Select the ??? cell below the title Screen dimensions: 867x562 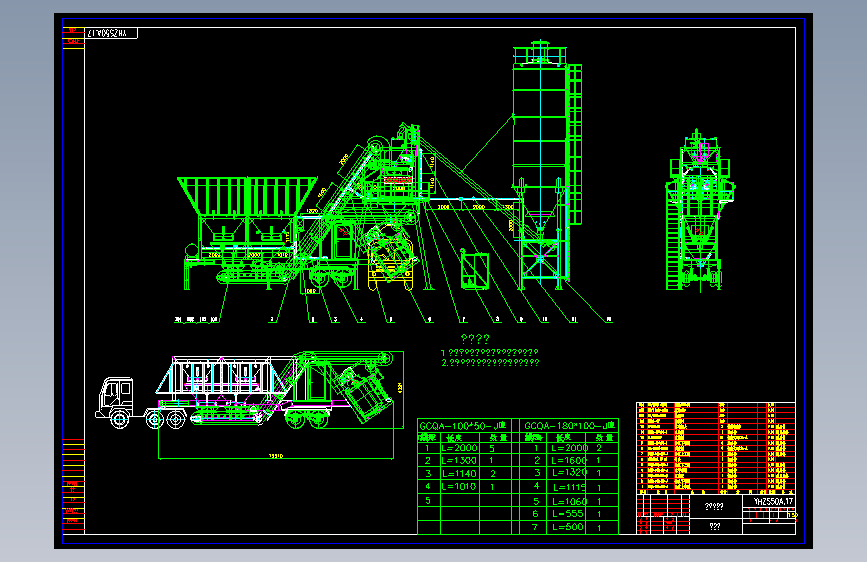[714, 527]
